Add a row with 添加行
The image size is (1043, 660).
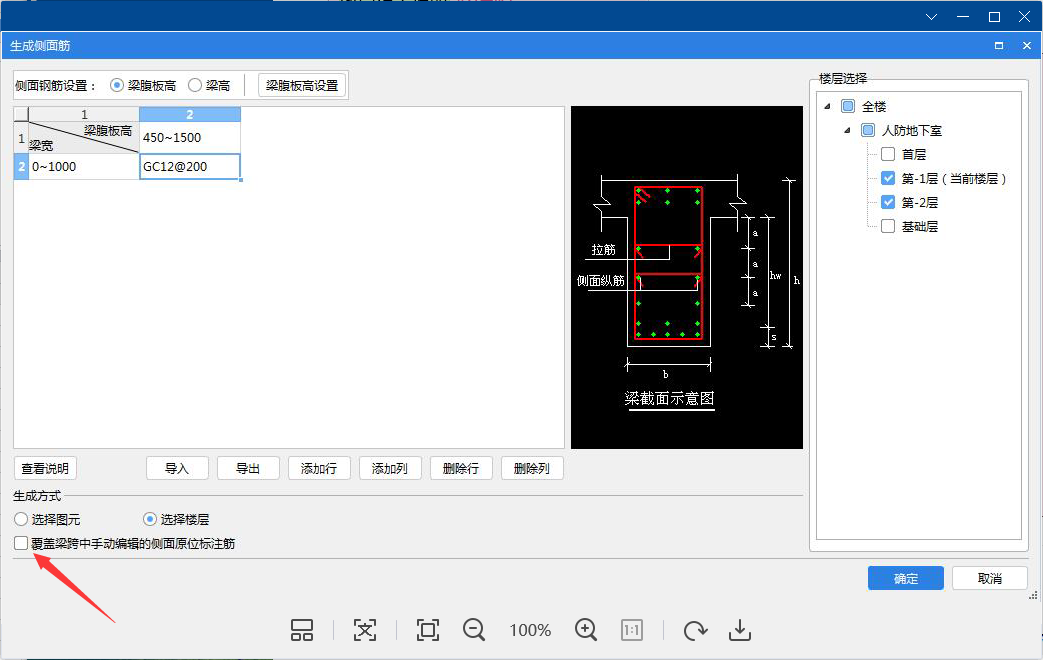tap(319, 468)
